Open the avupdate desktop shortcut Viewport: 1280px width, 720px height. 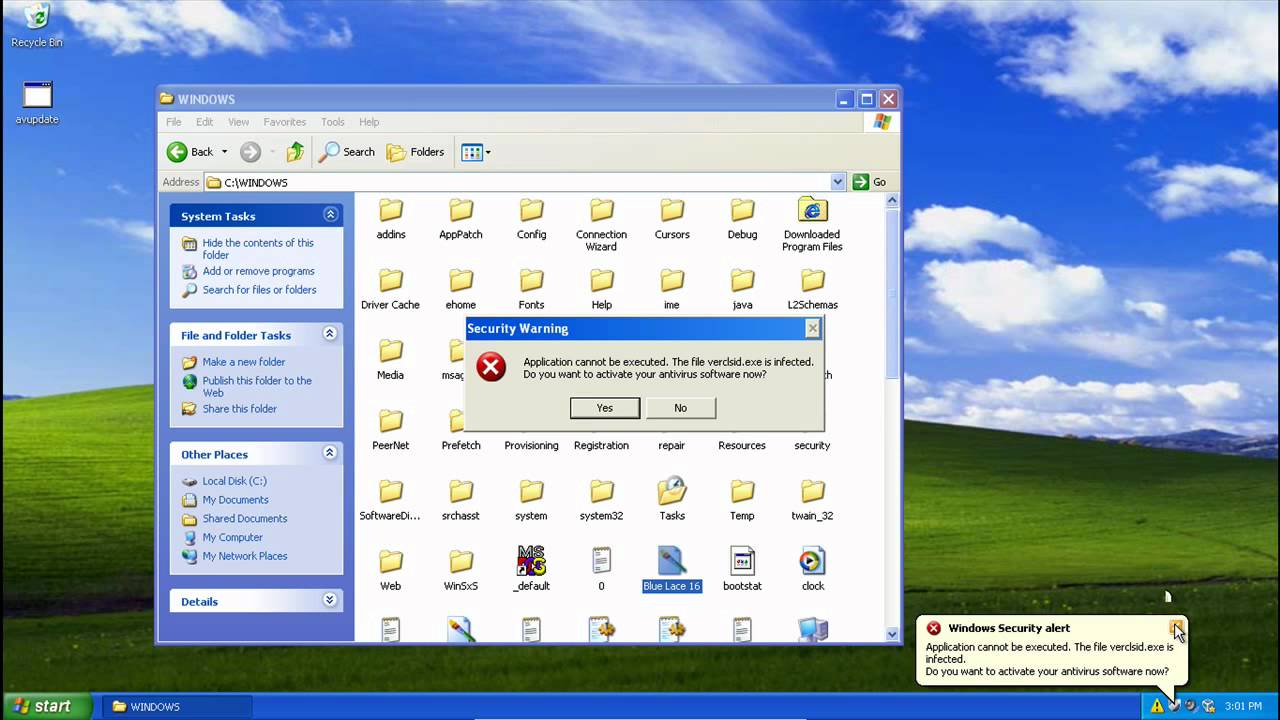[x=37, y=103]
